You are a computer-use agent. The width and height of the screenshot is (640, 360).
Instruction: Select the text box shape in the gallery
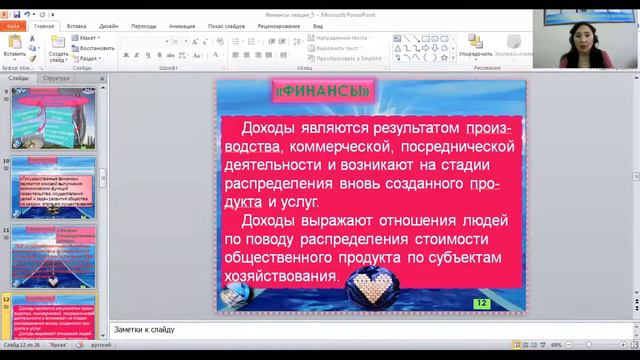397,39
